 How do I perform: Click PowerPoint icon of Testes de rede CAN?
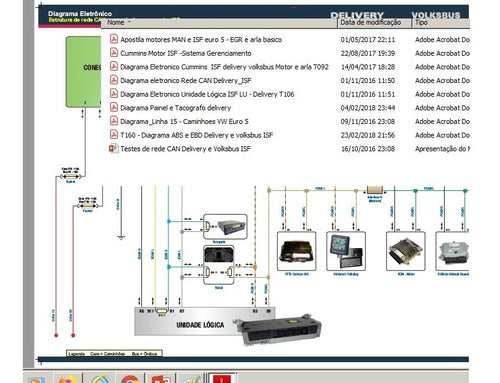[x=114, y=148]
